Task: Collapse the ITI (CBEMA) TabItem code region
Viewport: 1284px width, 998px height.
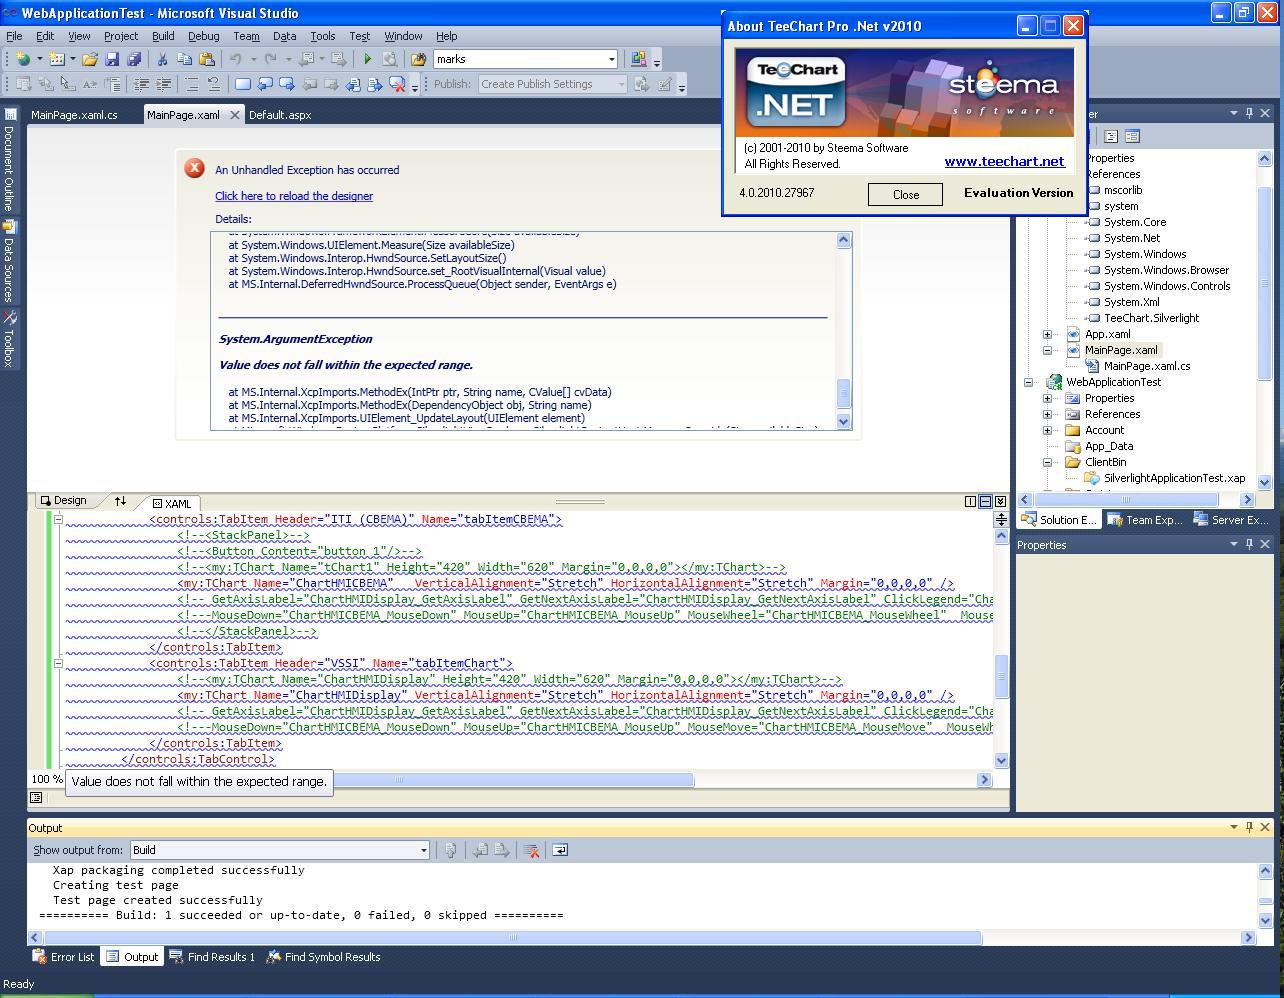Action: [58, 519]
